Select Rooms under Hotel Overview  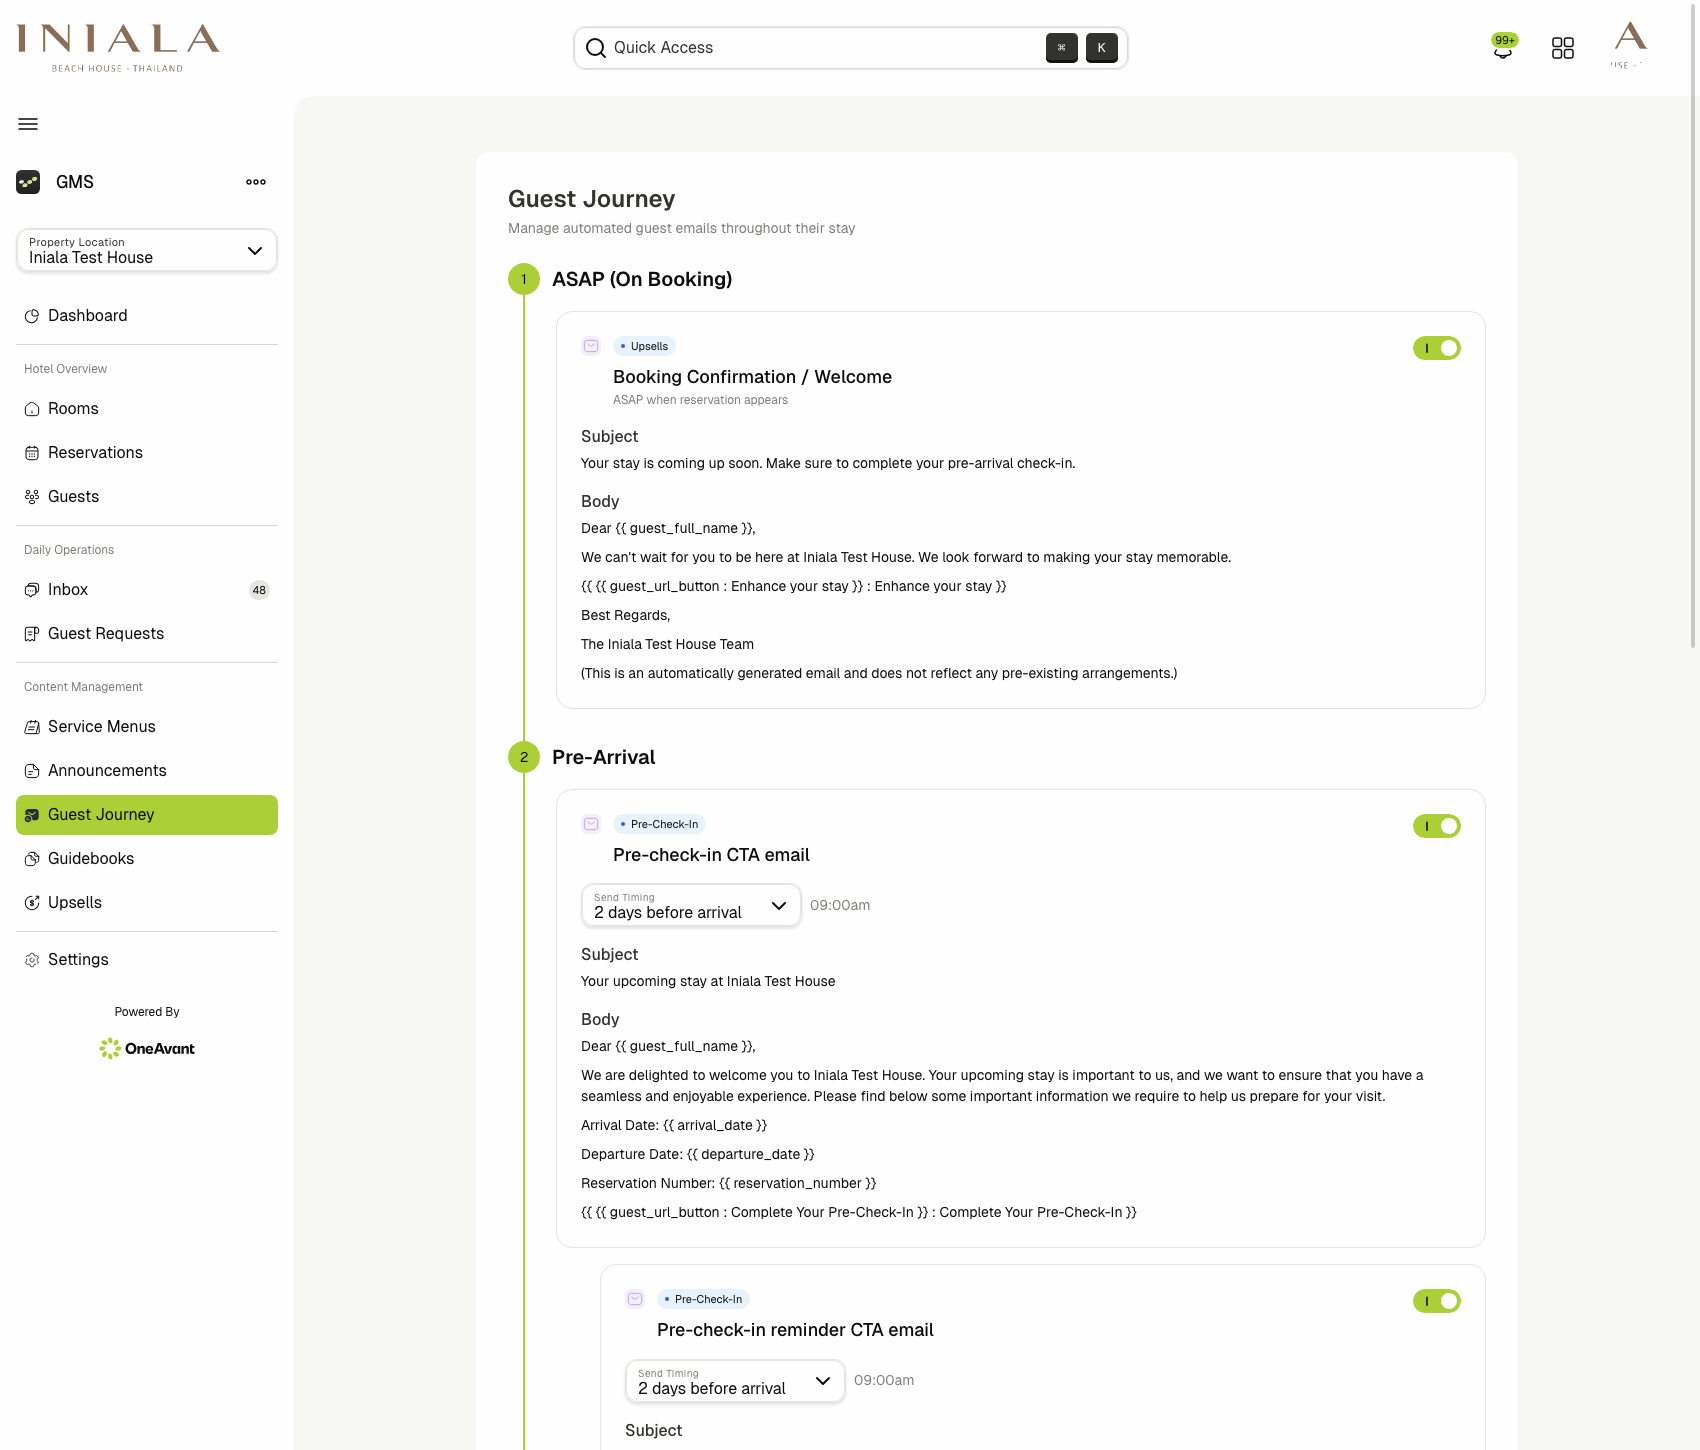click(x=72, y=408)
